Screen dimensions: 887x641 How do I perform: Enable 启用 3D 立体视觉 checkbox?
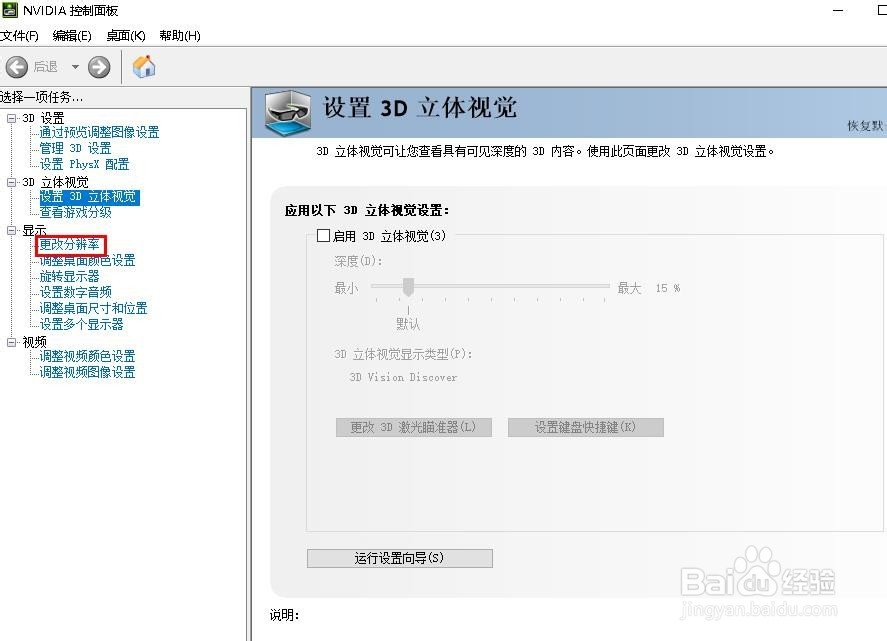(x=324, y=235)
